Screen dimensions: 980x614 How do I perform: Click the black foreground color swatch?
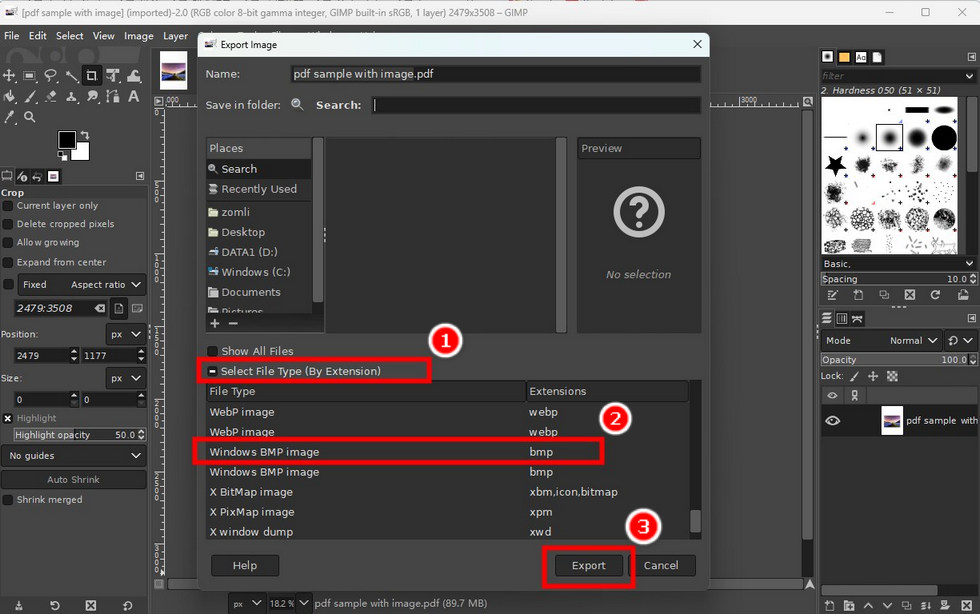pos(67,138)
